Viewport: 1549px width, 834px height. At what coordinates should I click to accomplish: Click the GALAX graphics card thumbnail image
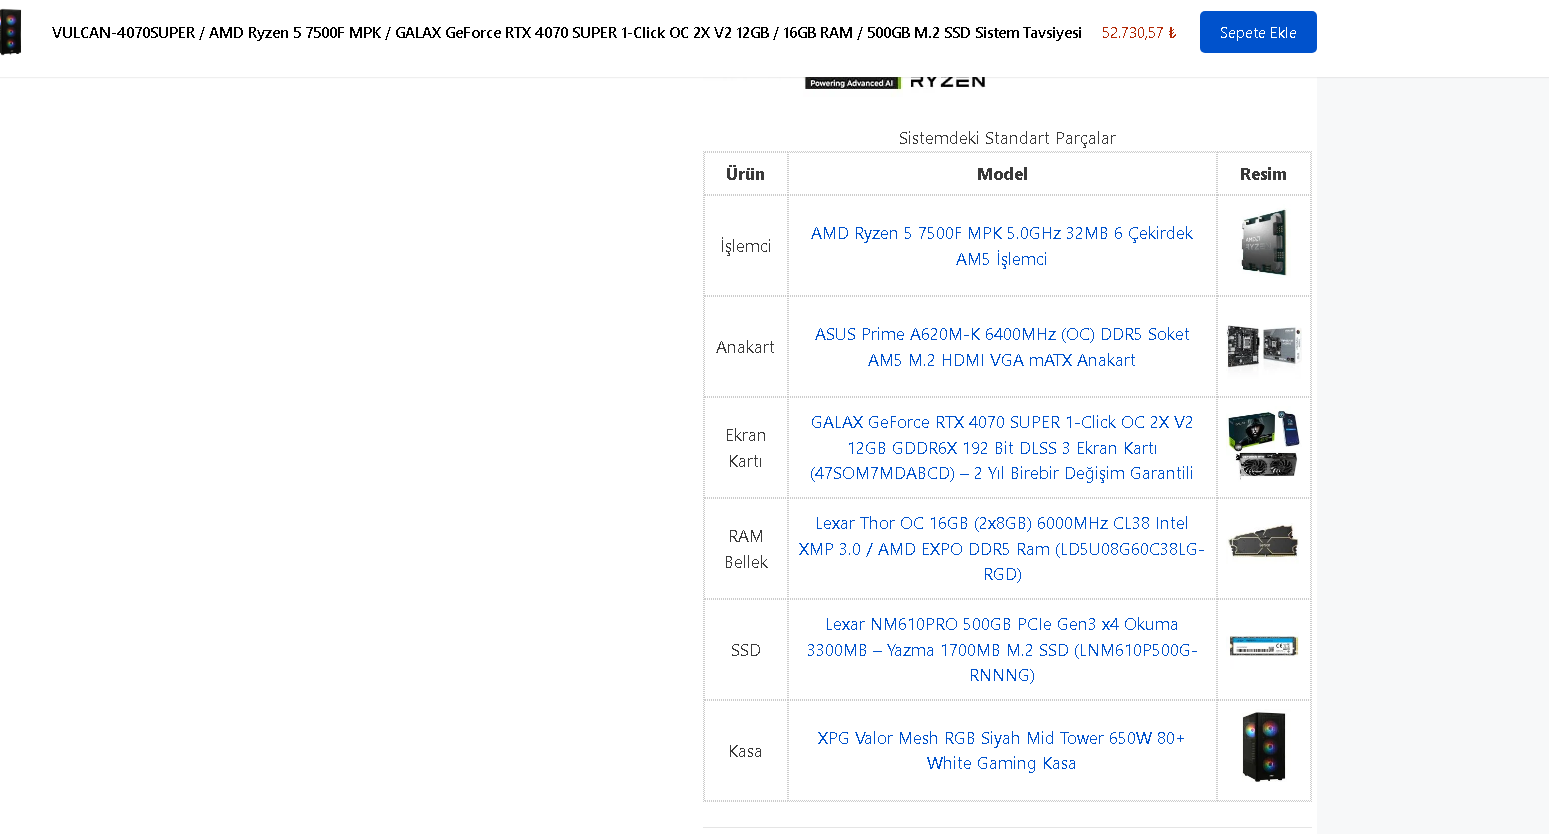pyautogui.click(x=1264, y=444)
